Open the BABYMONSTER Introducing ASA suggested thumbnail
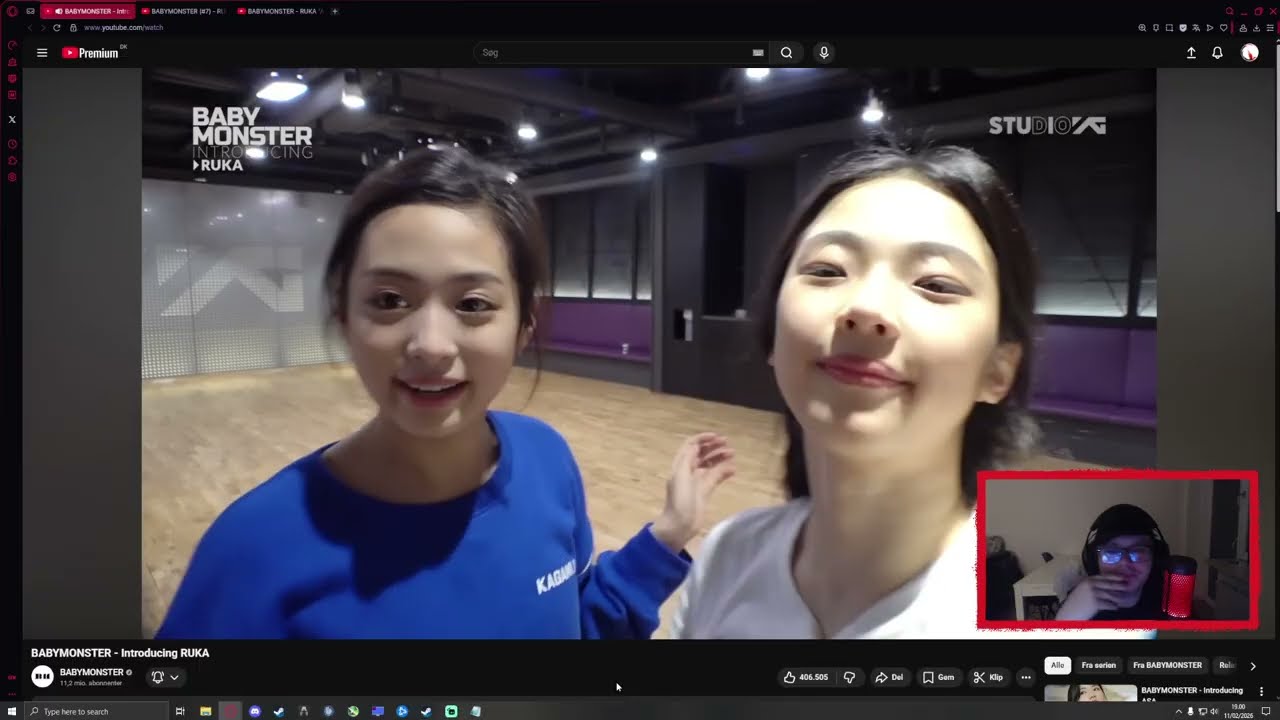 (1090, 693)
